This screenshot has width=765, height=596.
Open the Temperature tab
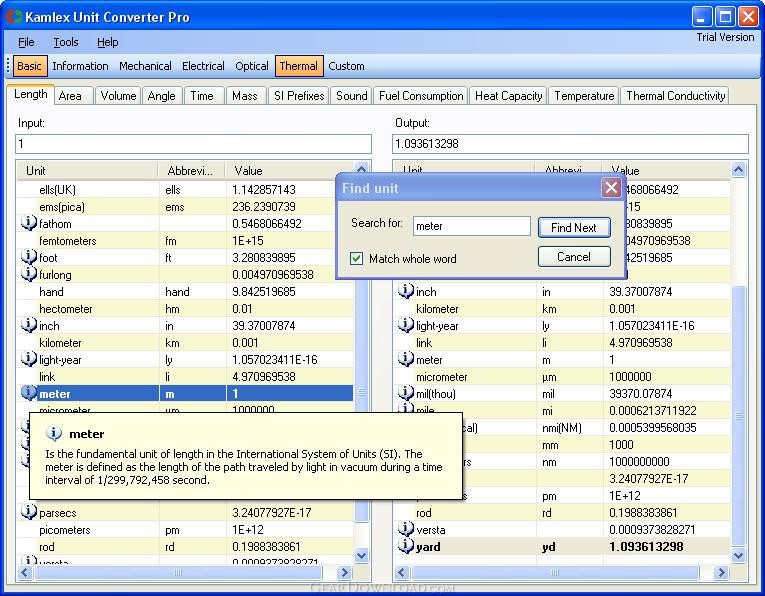[x=584, y=96]
